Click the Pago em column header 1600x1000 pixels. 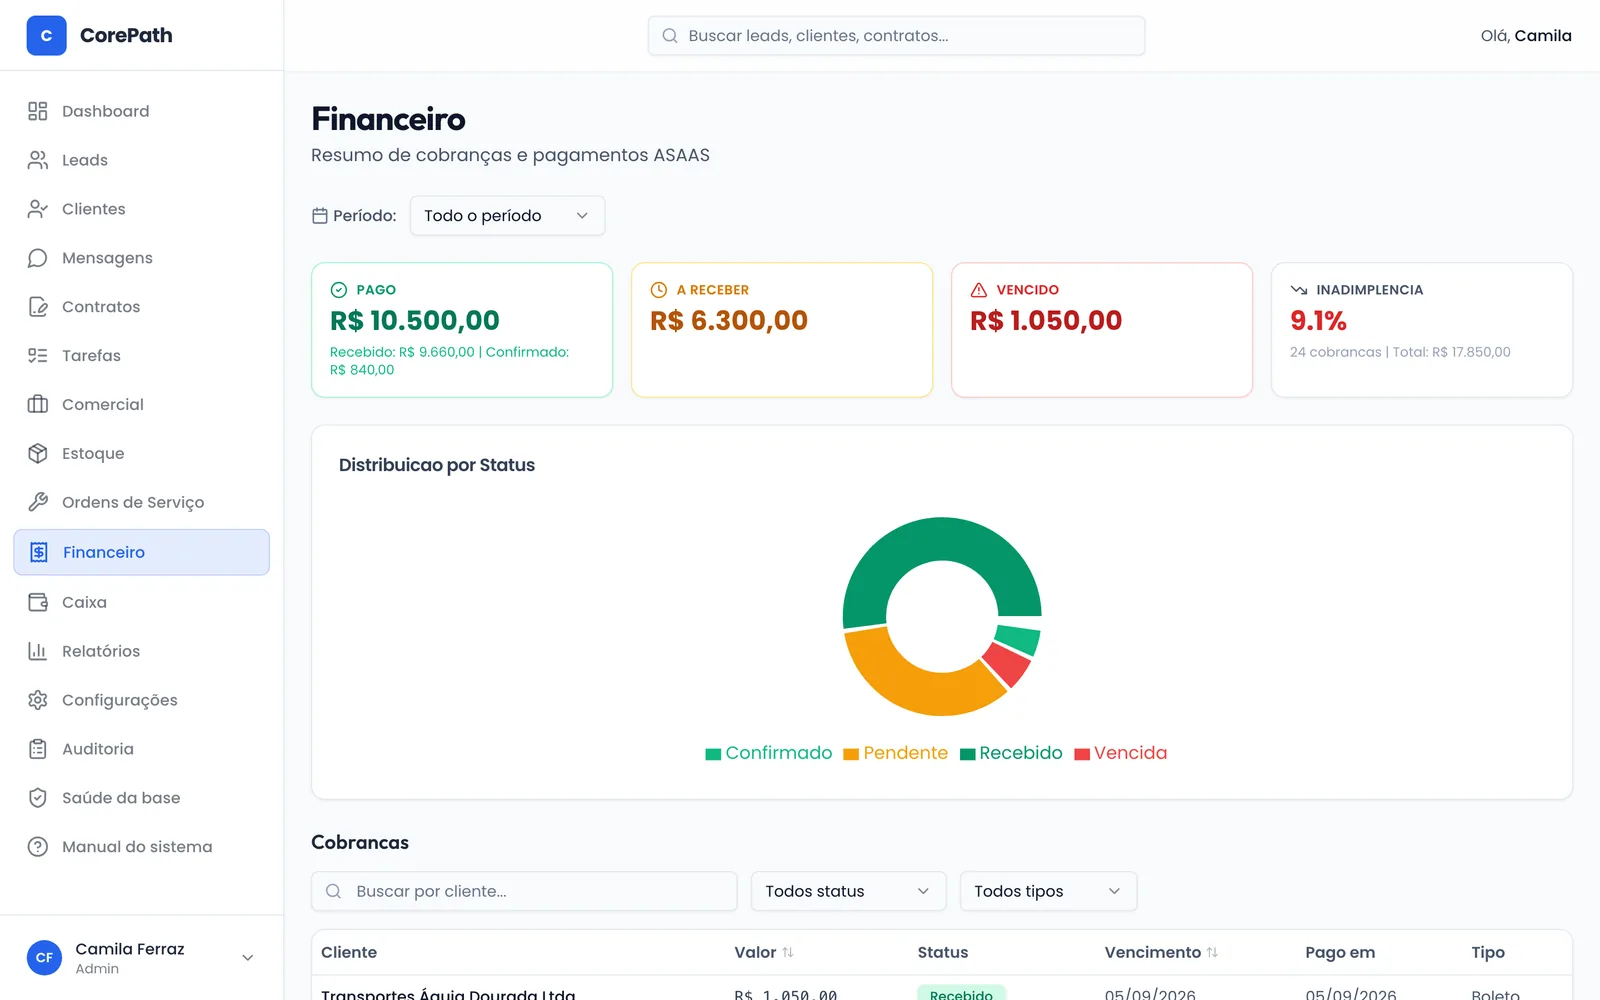click(x=1340, y=952)
